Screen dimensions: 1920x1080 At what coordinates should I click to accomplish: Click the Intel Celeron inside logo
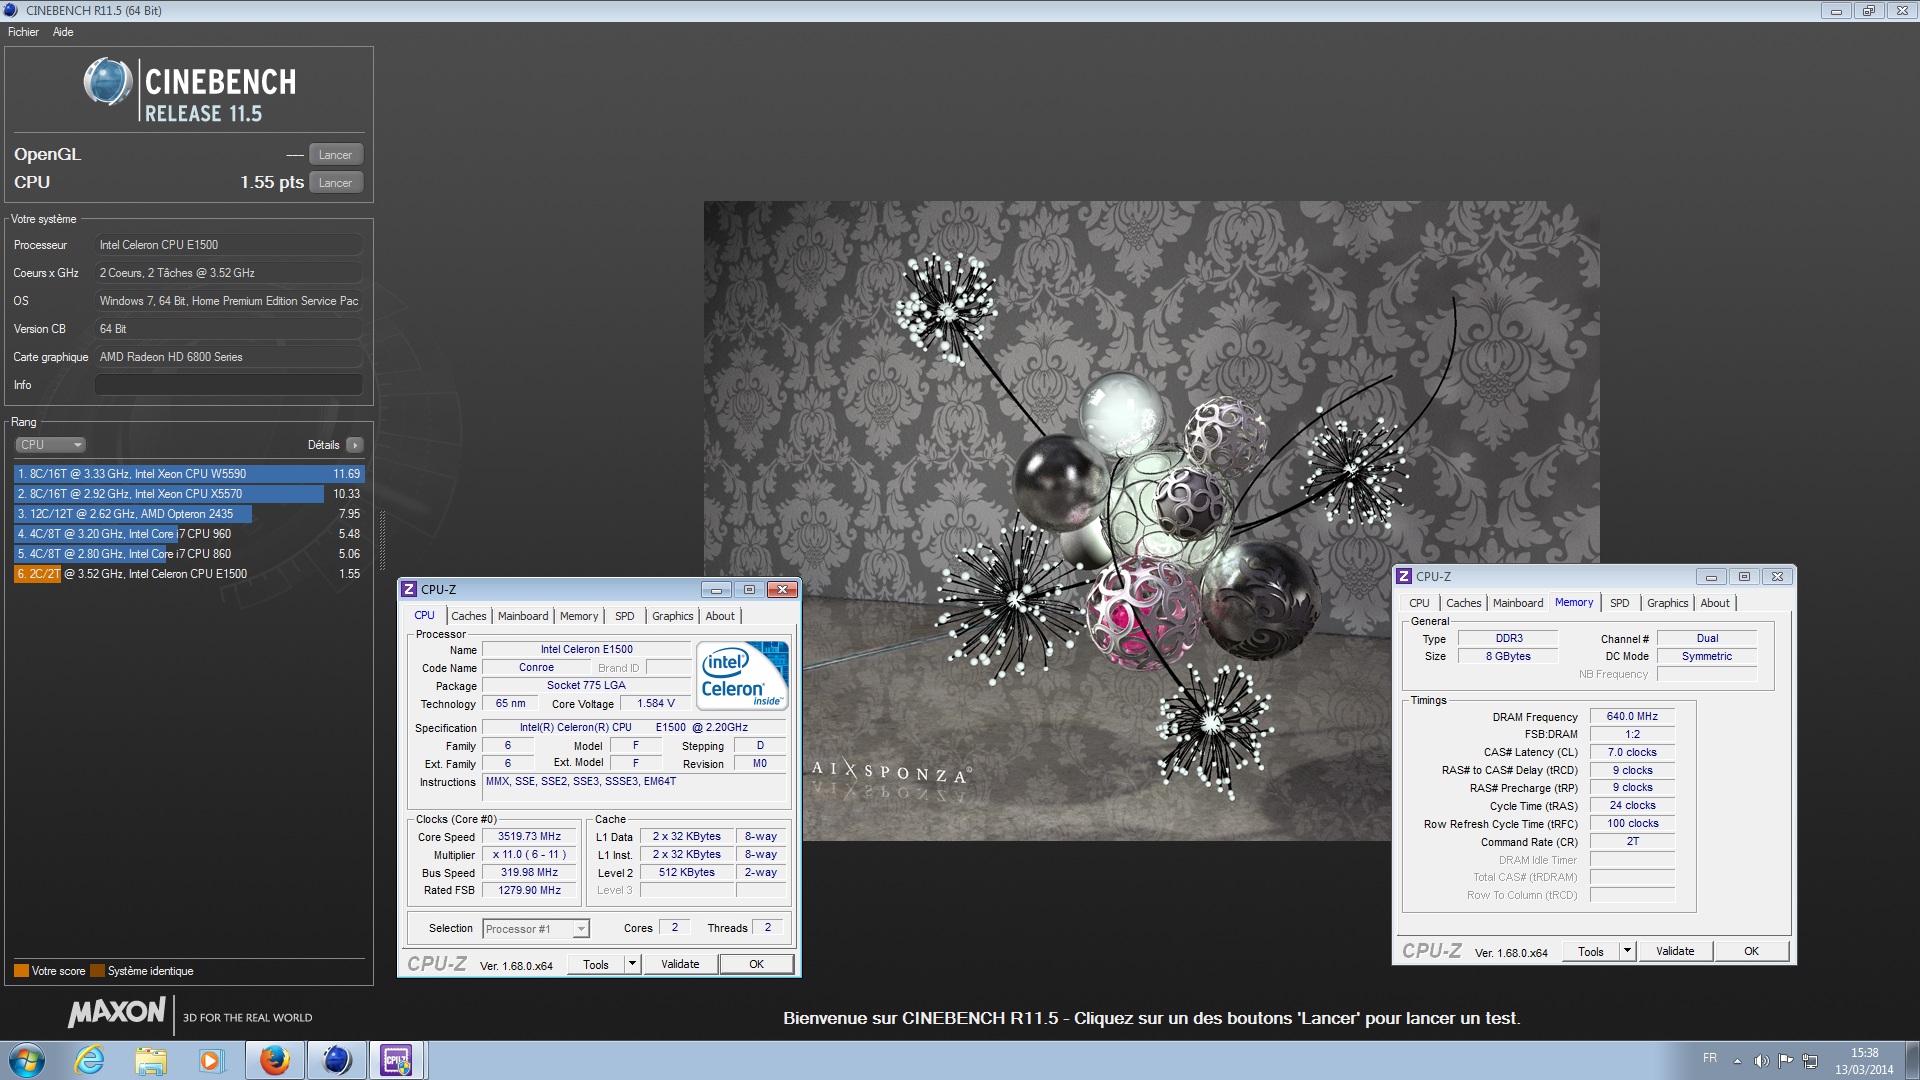[743, 676]
